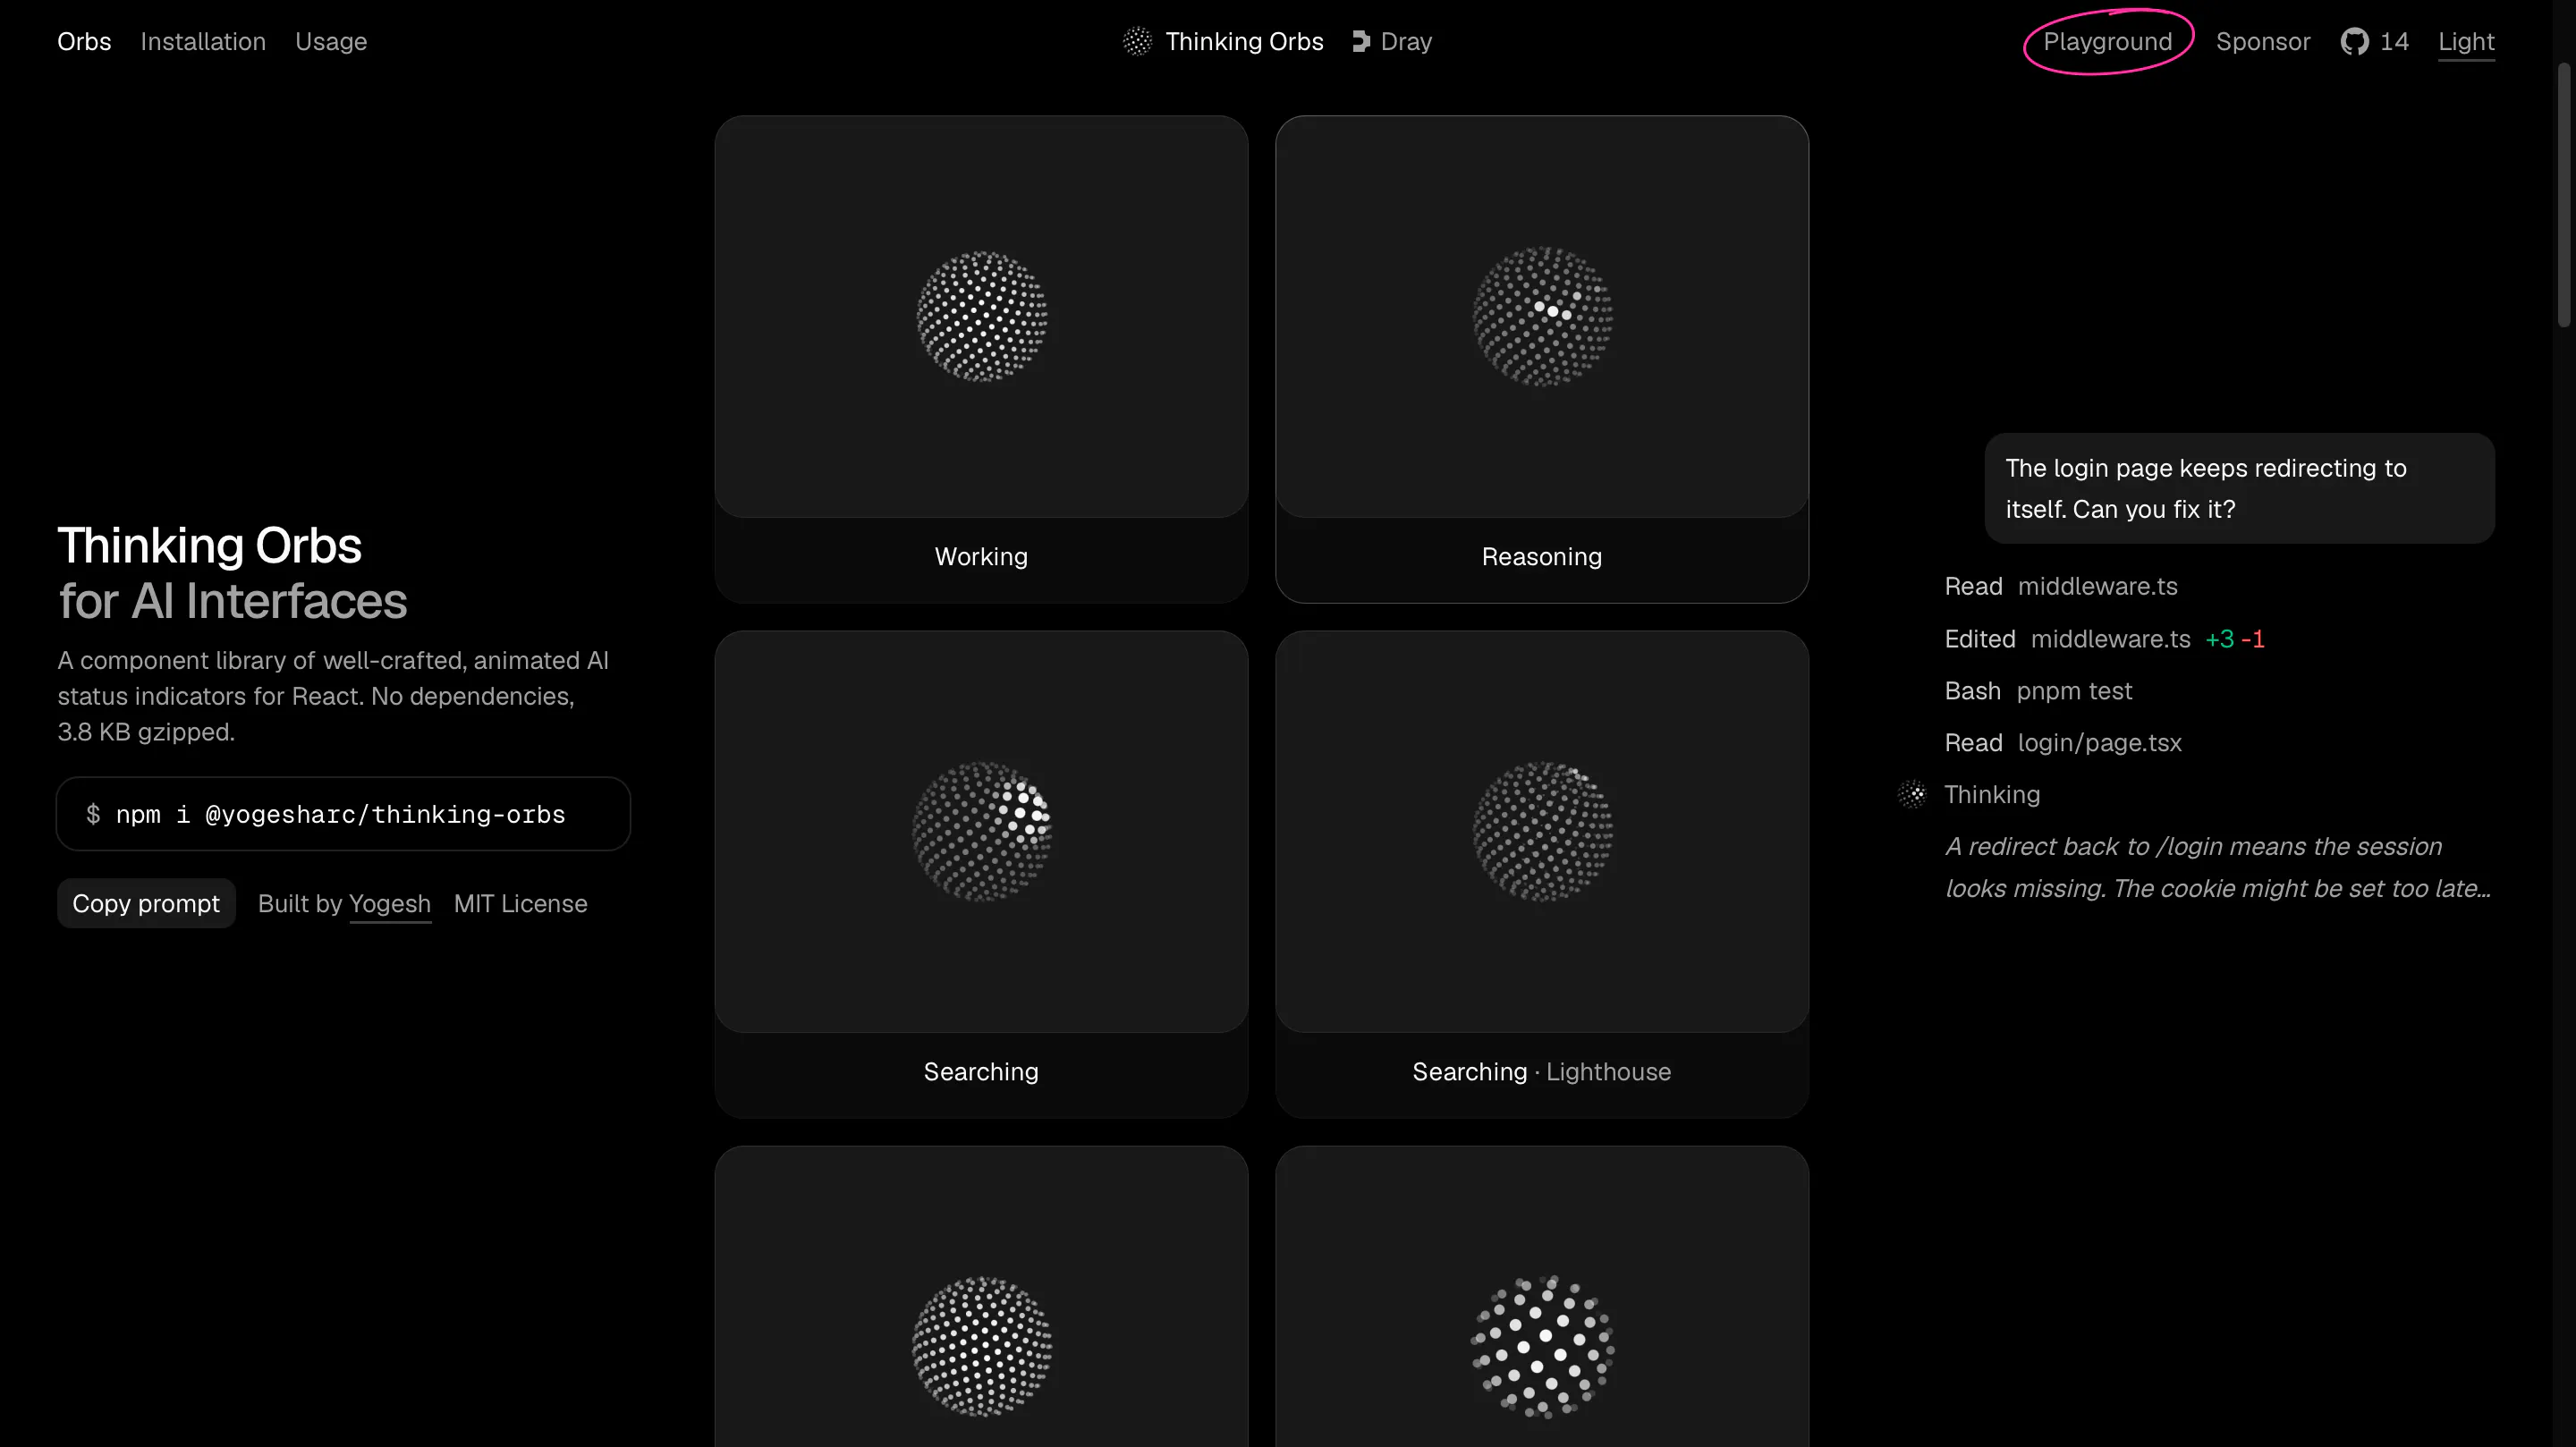
Task: Go to the Installation section
Action: point(203,41)
